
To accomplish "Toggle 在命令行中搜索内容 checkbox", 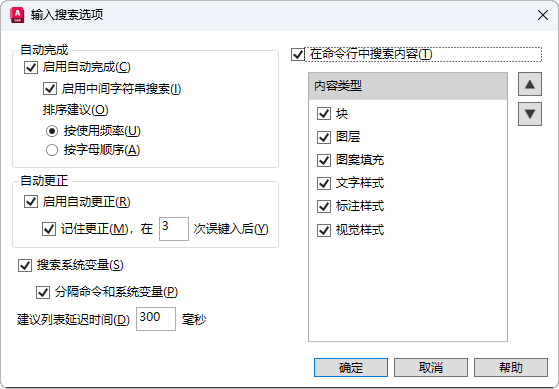I will [298, 55].
